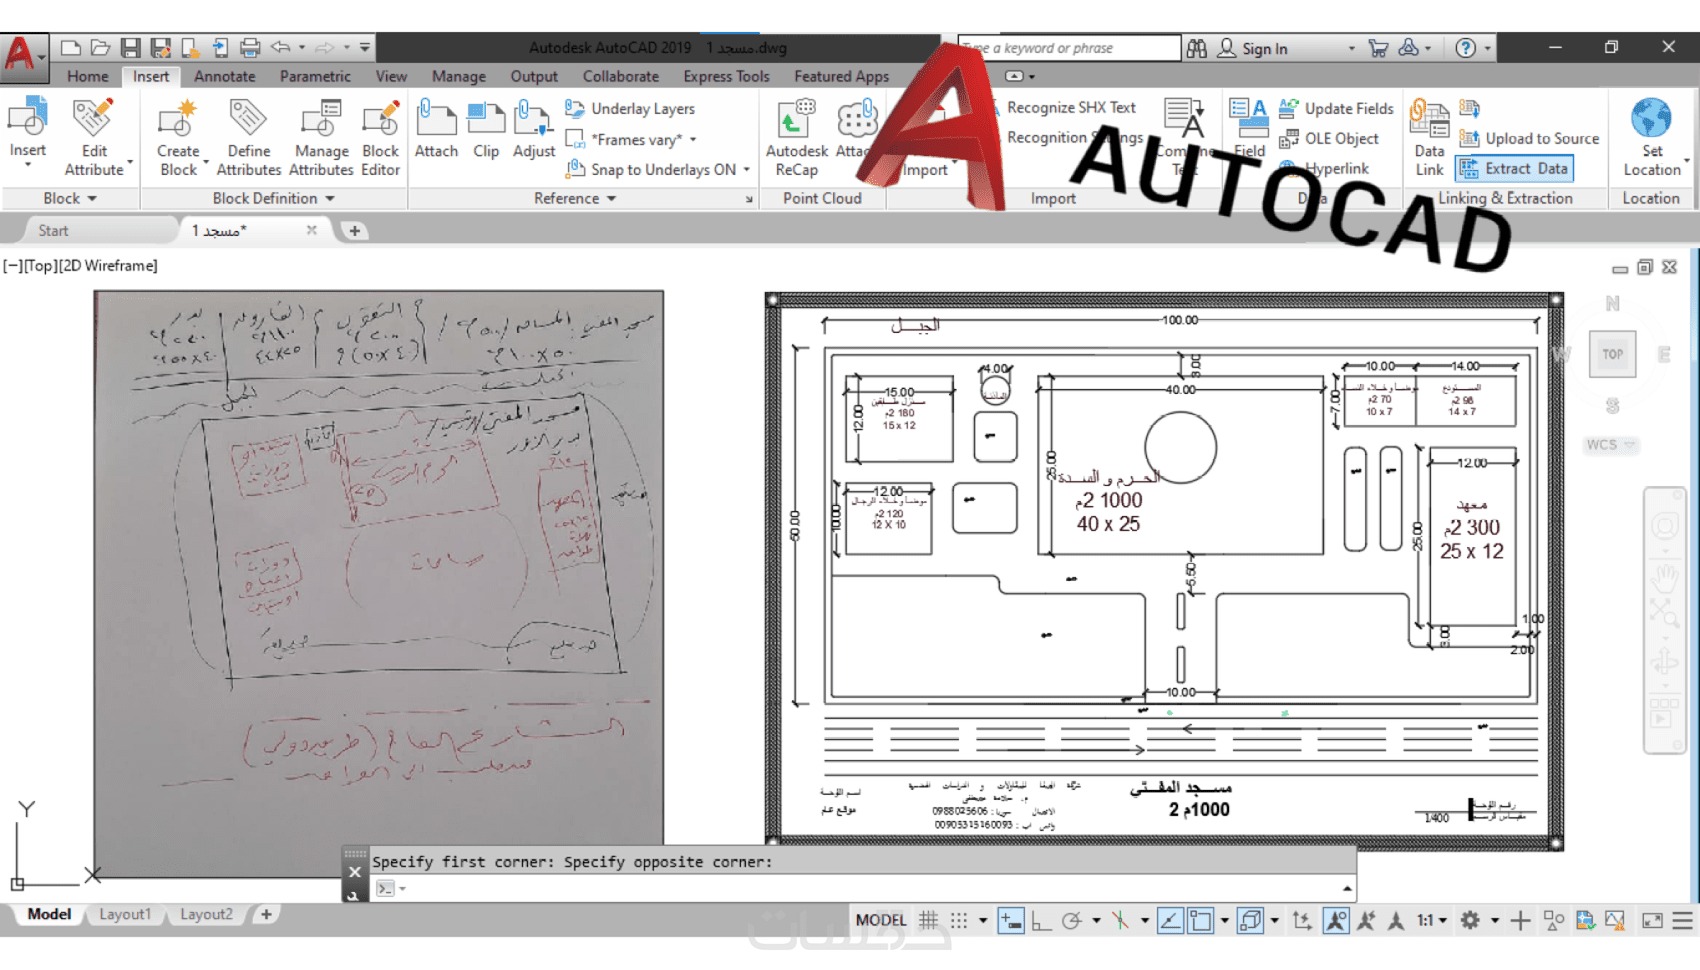This screenshot has height=970, width=1700.
Task: Toggle object snap tracking in status bar
Action: [x=1170, y=920]
